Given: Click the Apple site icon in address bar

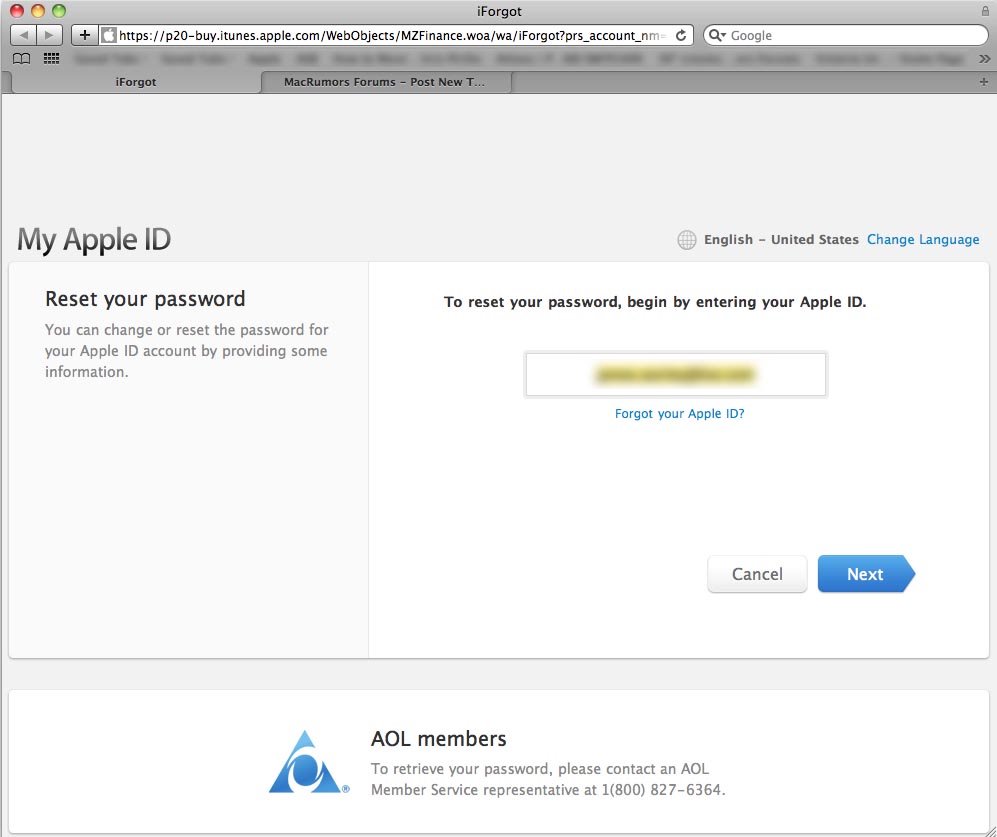Looking at the screenshot, I should 109,35.
